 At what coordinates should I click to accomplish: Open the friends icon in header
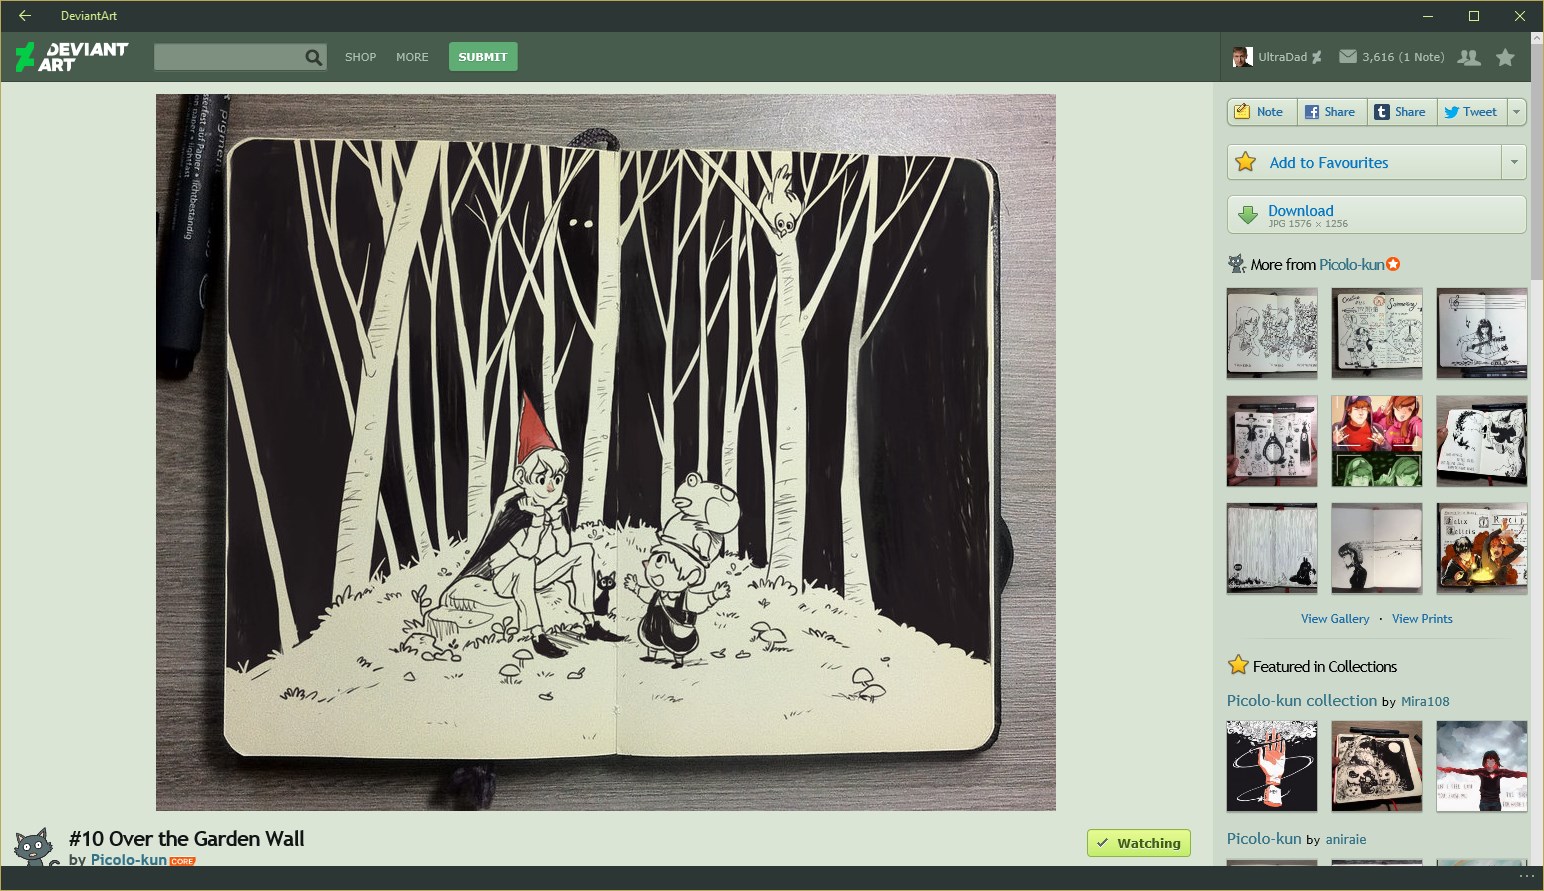[1469, 57]
